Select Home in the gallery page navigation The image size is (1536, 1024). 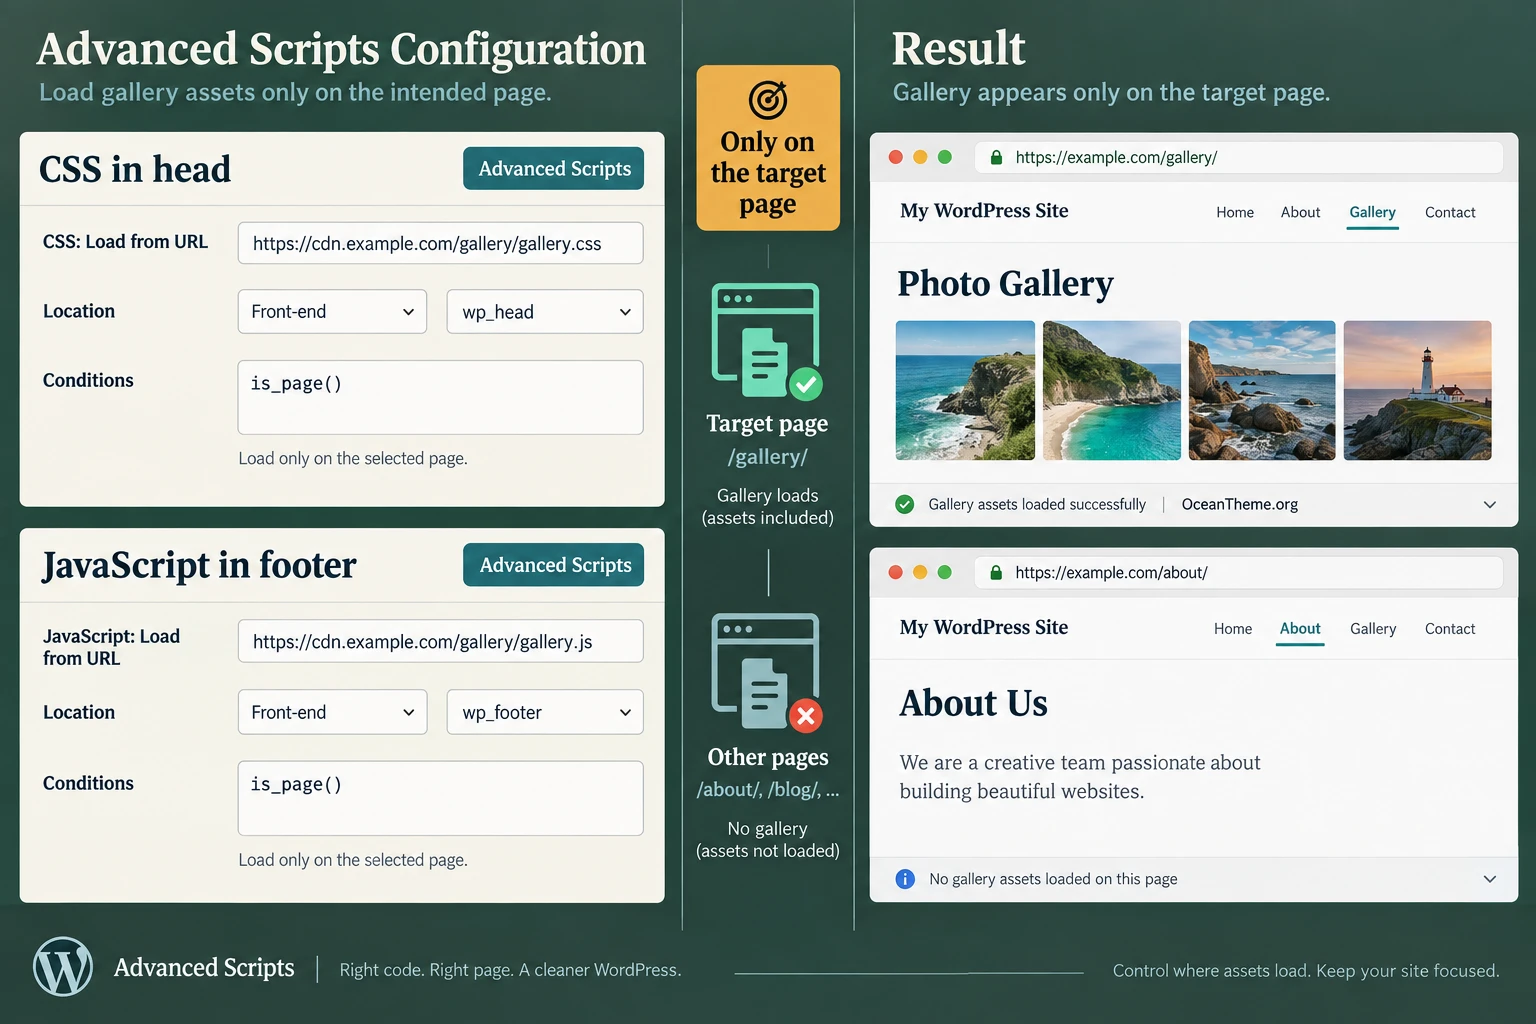tap(1235, 212)
